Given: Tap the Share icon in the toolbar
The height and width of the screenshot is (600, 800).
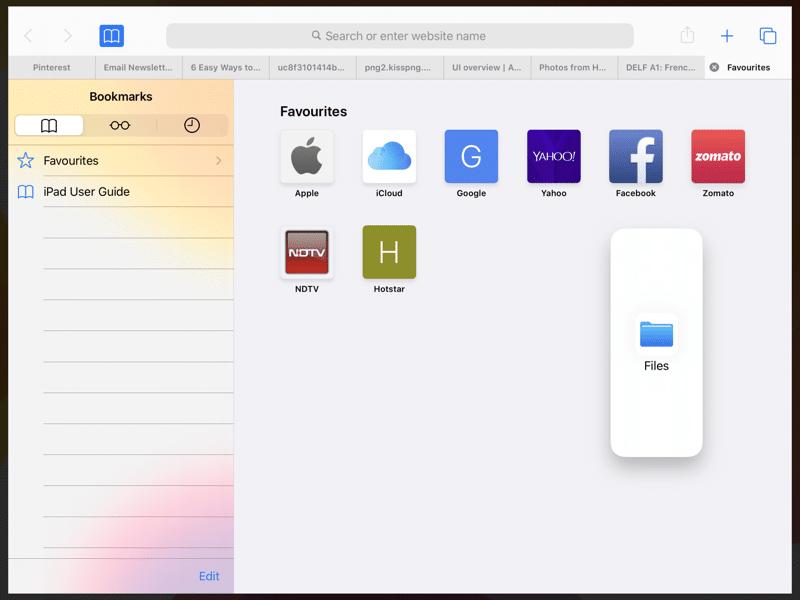Looking at the screenshot, I should [688, 34].
